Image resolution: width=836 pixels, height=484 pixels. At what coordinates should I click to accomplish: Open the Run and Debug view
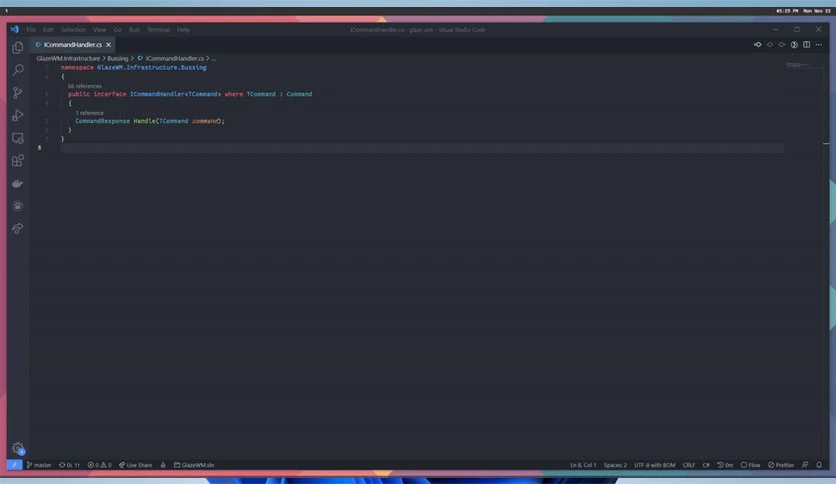(18, 115)
